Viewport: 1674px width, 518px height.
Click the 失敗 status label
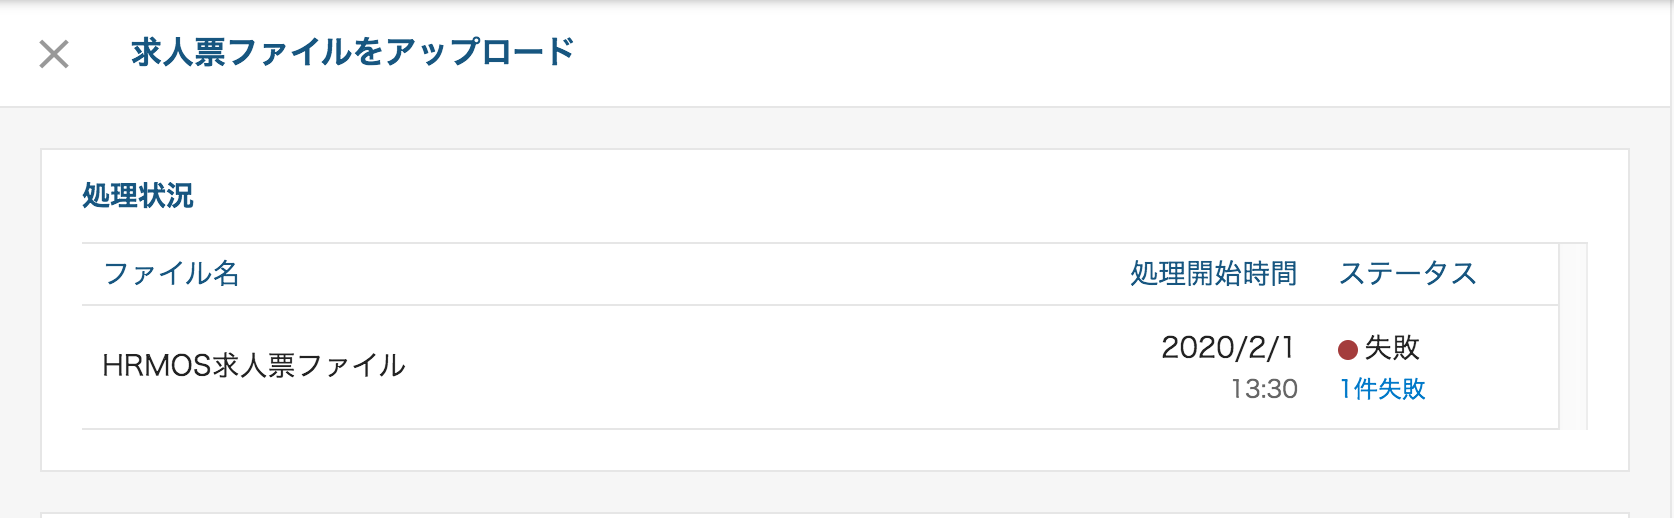1392,347
